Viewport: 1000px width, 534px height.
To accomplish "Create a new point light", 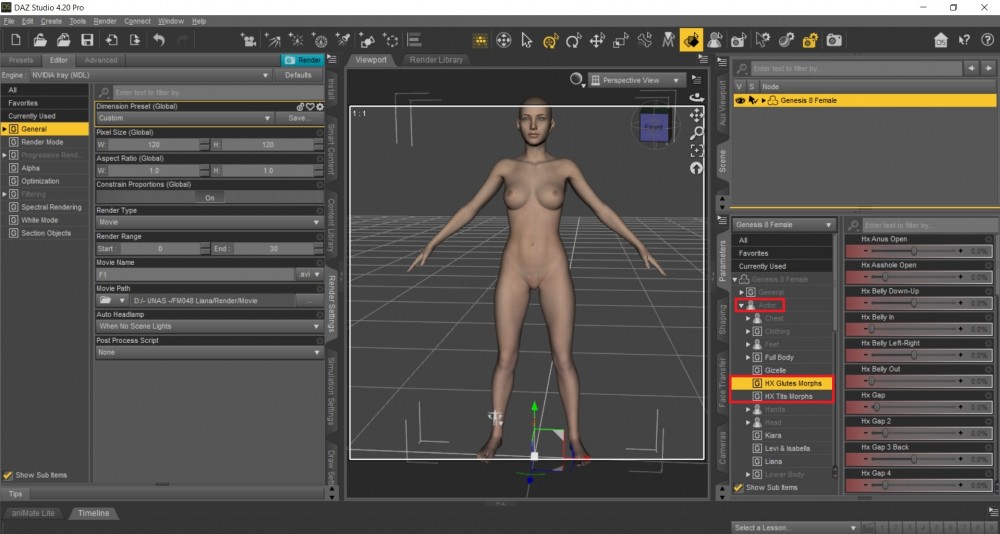I will (x=296, y=40).
